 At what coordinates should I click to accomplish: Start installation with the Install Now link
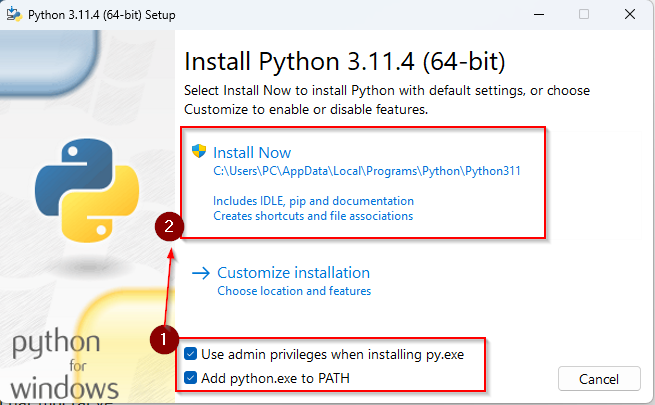[x=252, y=153]
